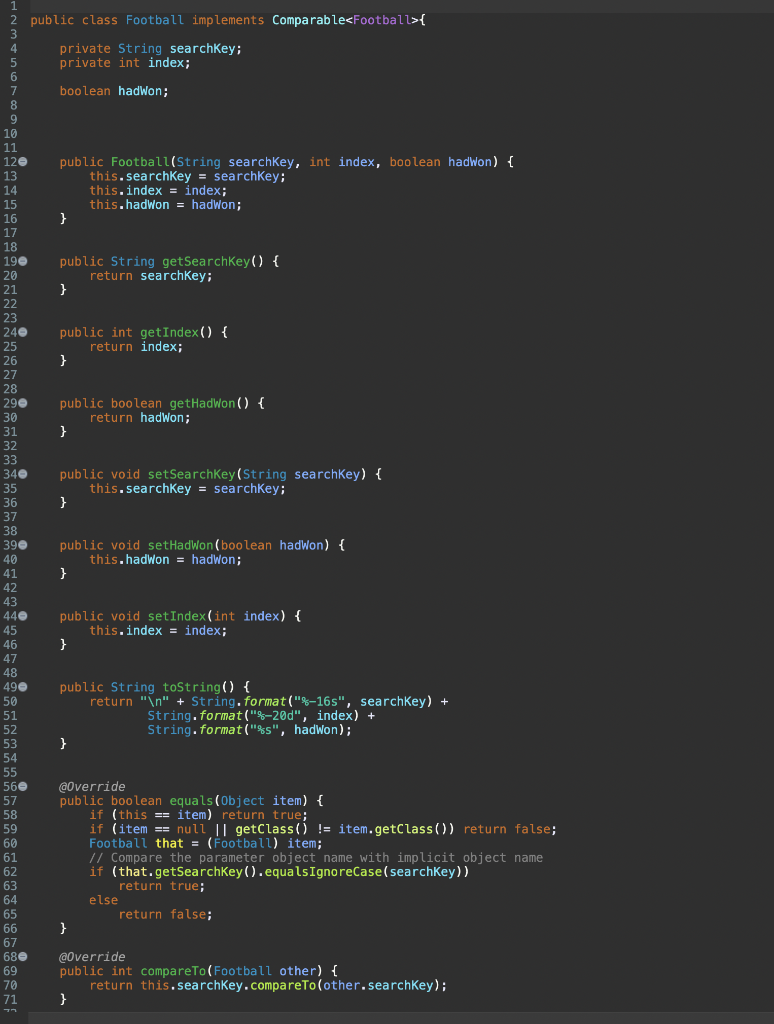Click equalsIgnoreCase on line 62
This screenshot has height=1024, width=774.
point(323,872)
